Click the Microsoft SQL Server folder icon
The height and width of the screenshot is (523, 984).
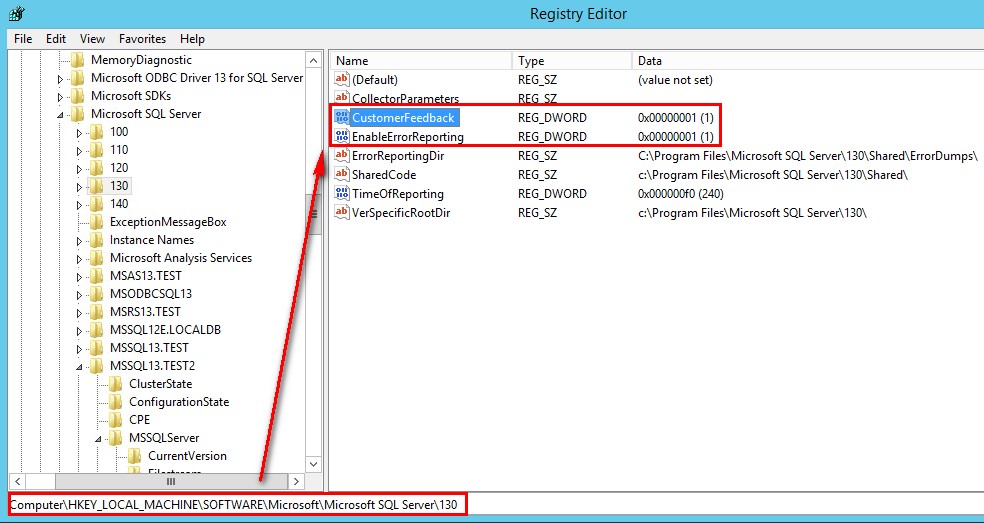click(77, 114)
